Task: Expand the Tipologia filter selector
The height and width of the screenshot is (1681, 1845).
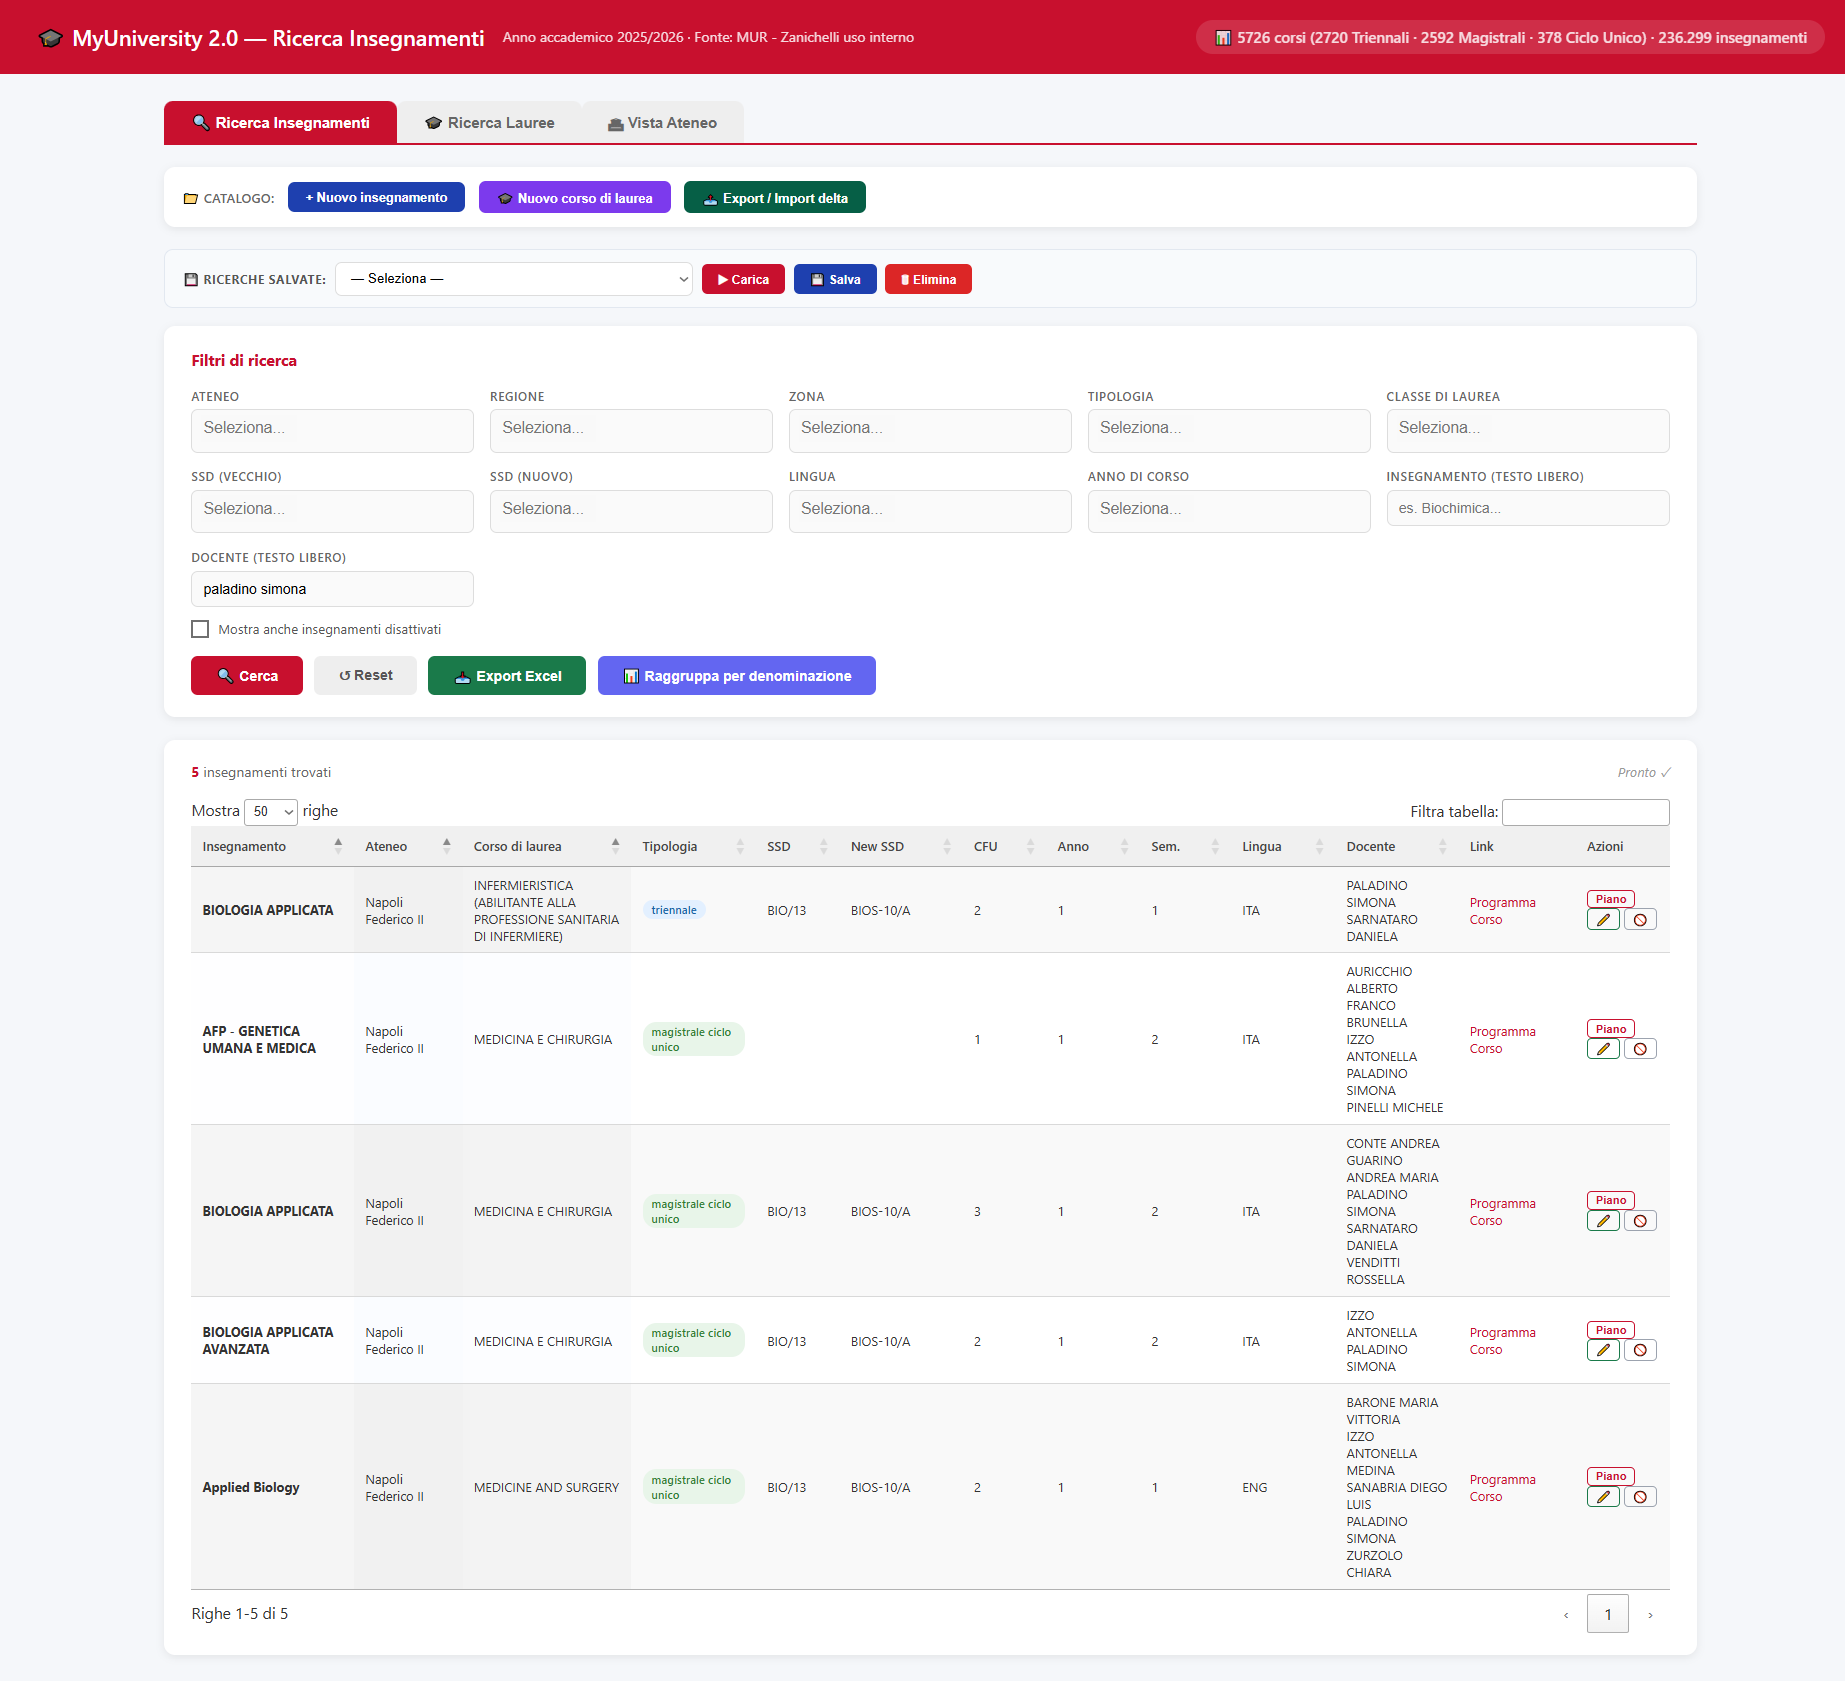Action: (1229, 430)
